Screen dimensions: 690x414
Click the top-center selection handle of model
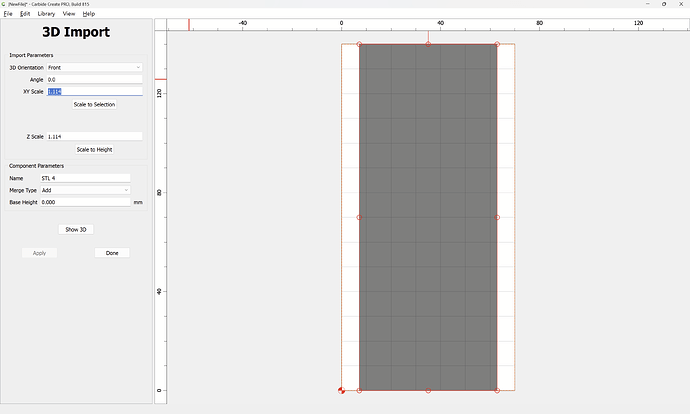[x=428, y=44]
